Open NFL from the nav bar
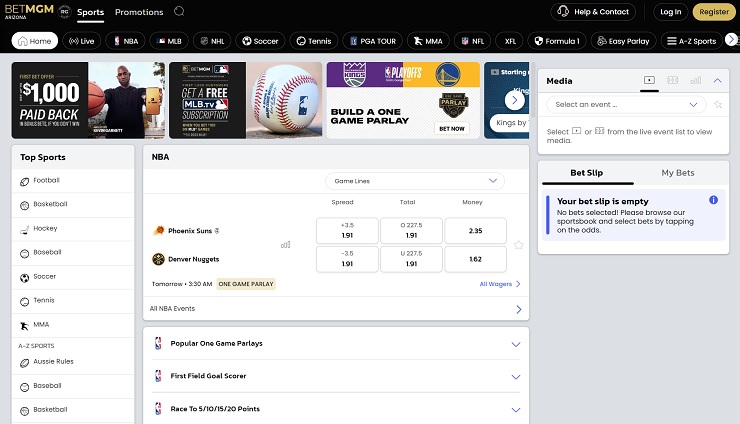Image resolution: width=740 pixels, height=424 pixels. pyautogui.click(x=472, y=41)
